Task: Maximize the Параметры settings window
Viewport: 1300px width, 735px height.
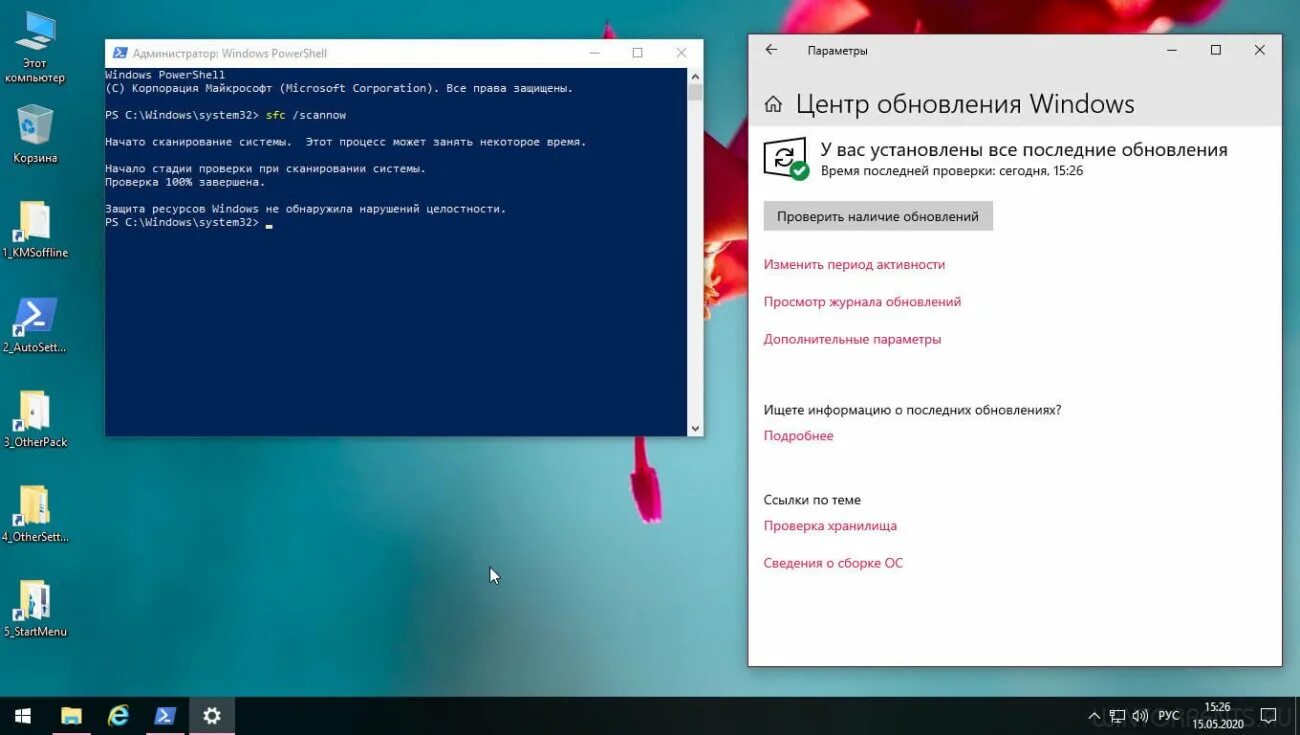Action: pos(1216,50)
